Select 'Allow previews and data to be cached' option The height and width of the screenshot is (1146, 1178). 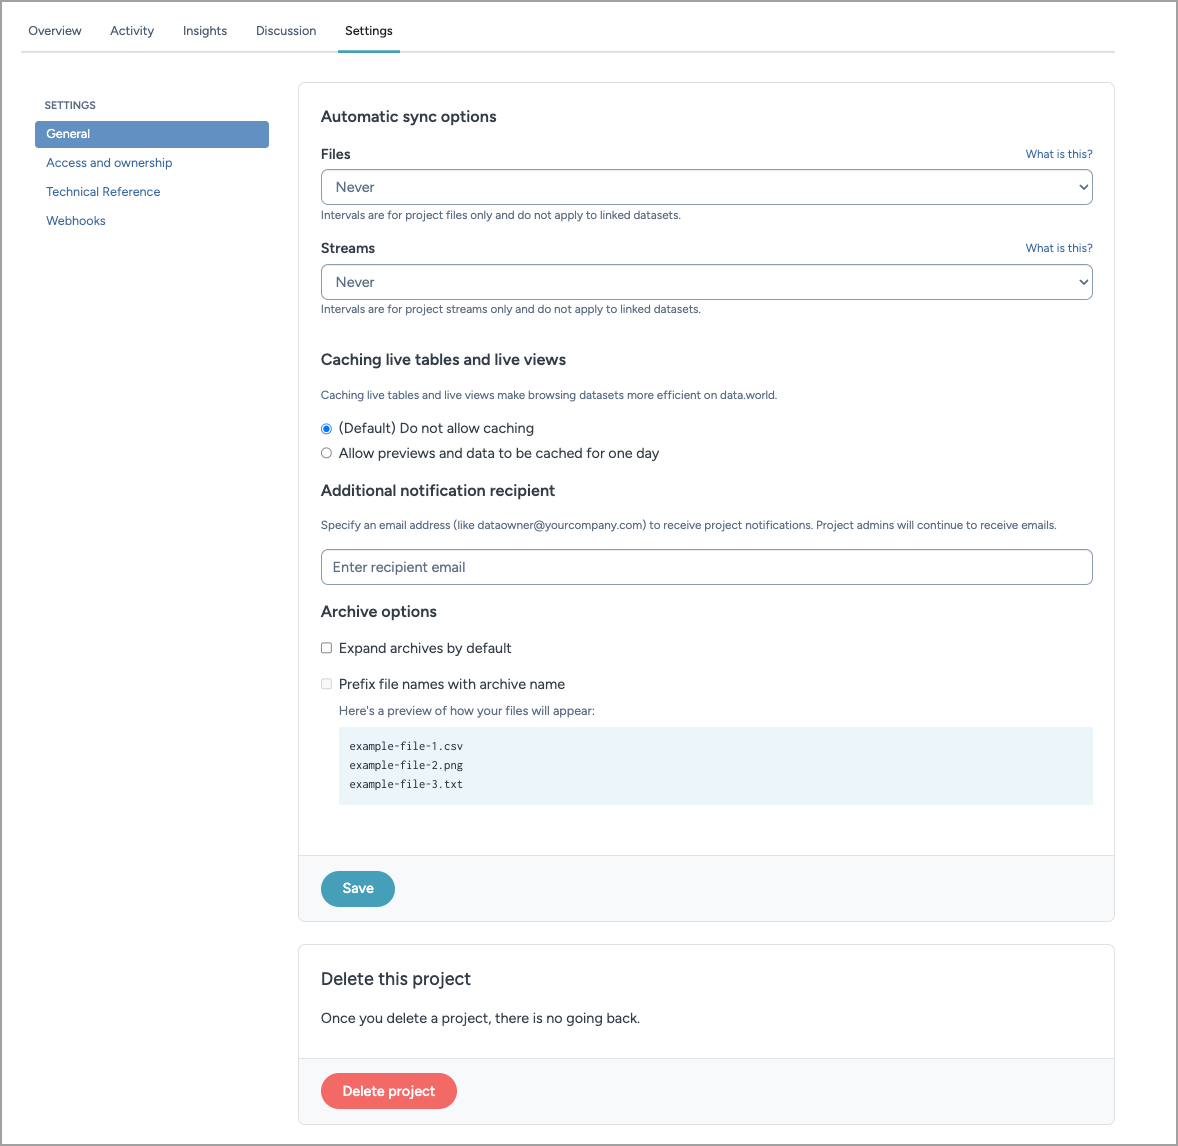326,453
